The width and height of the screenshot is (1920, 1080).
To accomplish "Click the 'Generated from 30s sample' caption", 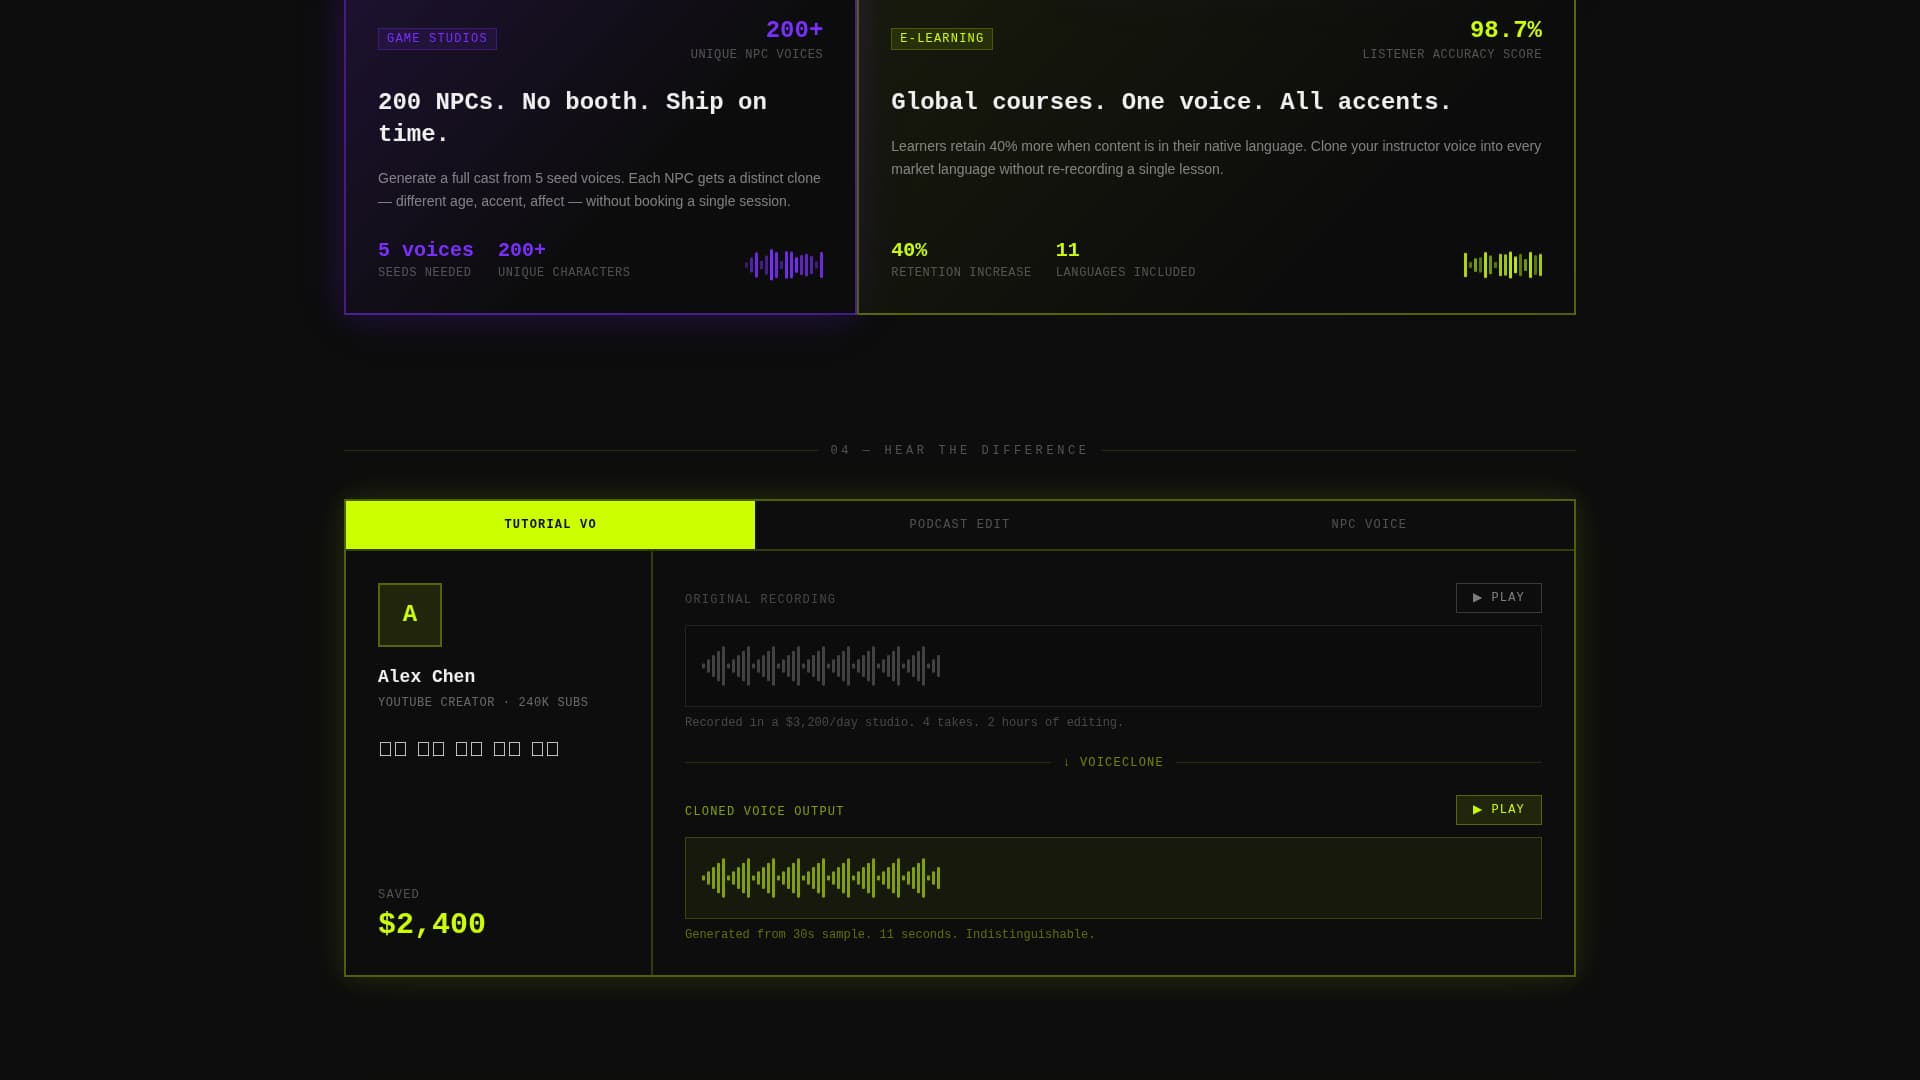I will (x=890, y=935).
